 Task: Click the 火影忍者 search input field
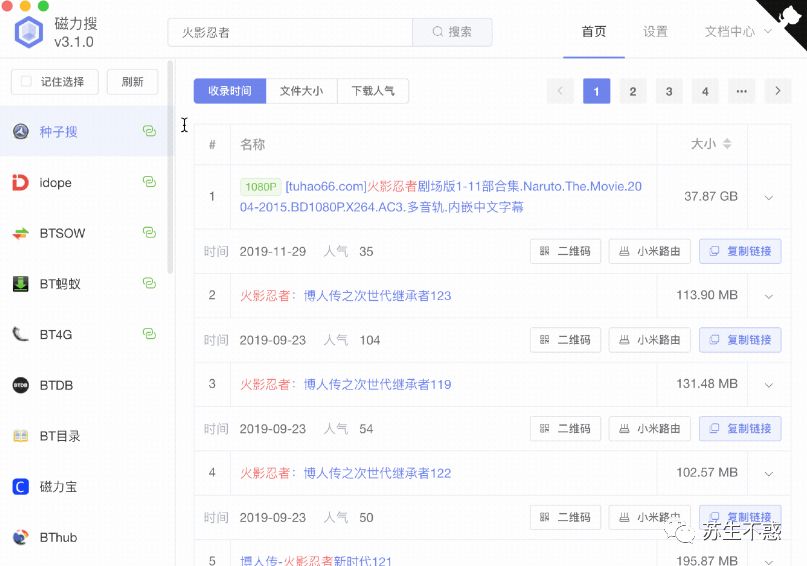tap(290, 32)
